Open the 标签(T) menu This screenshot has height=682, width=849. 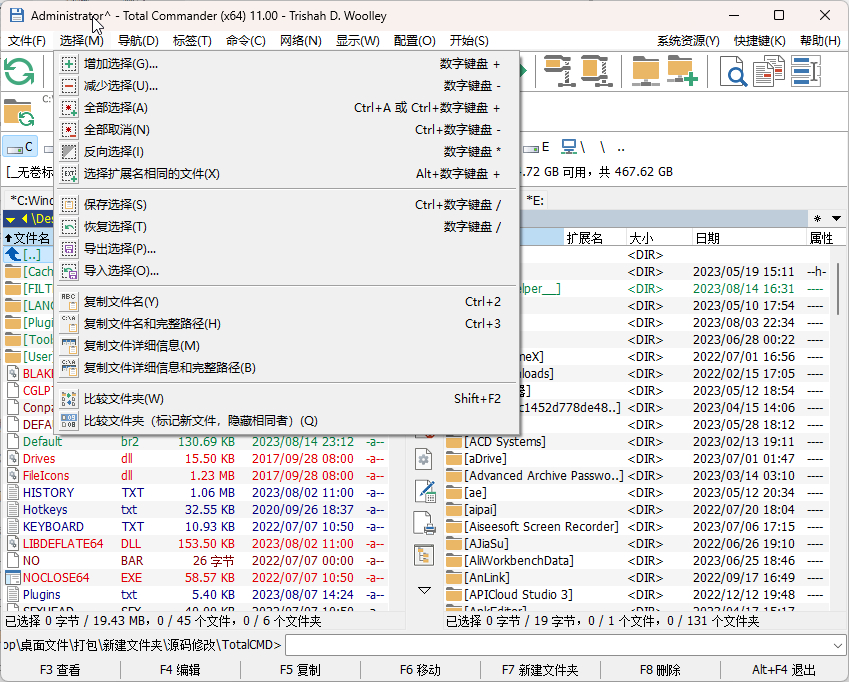tap(192, 41)
